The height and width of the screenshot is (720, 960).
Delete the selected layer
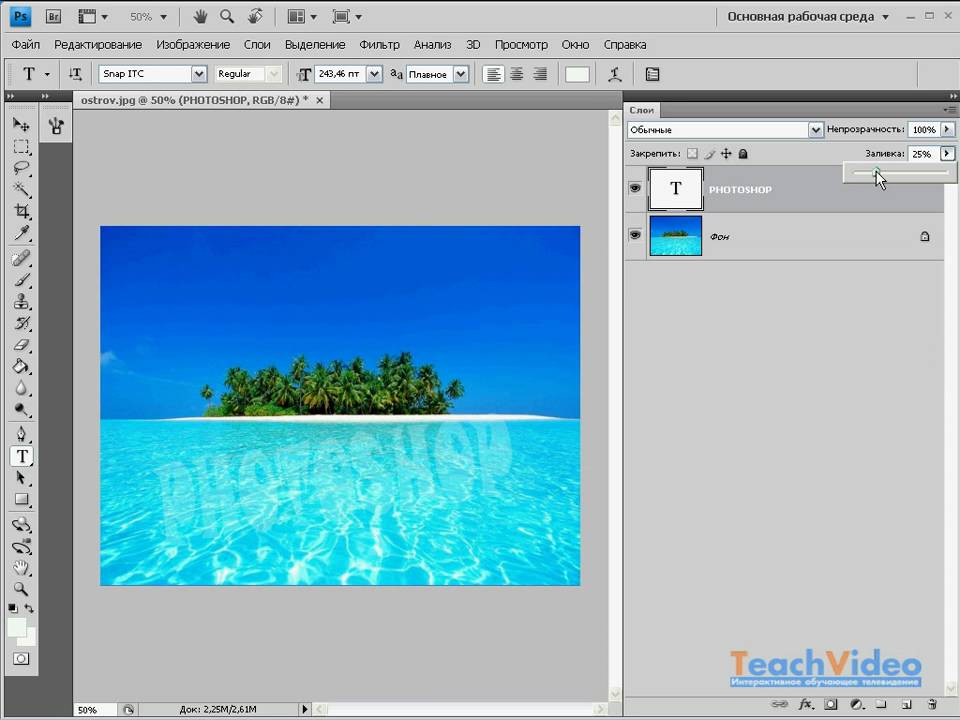tap(932, 704)
